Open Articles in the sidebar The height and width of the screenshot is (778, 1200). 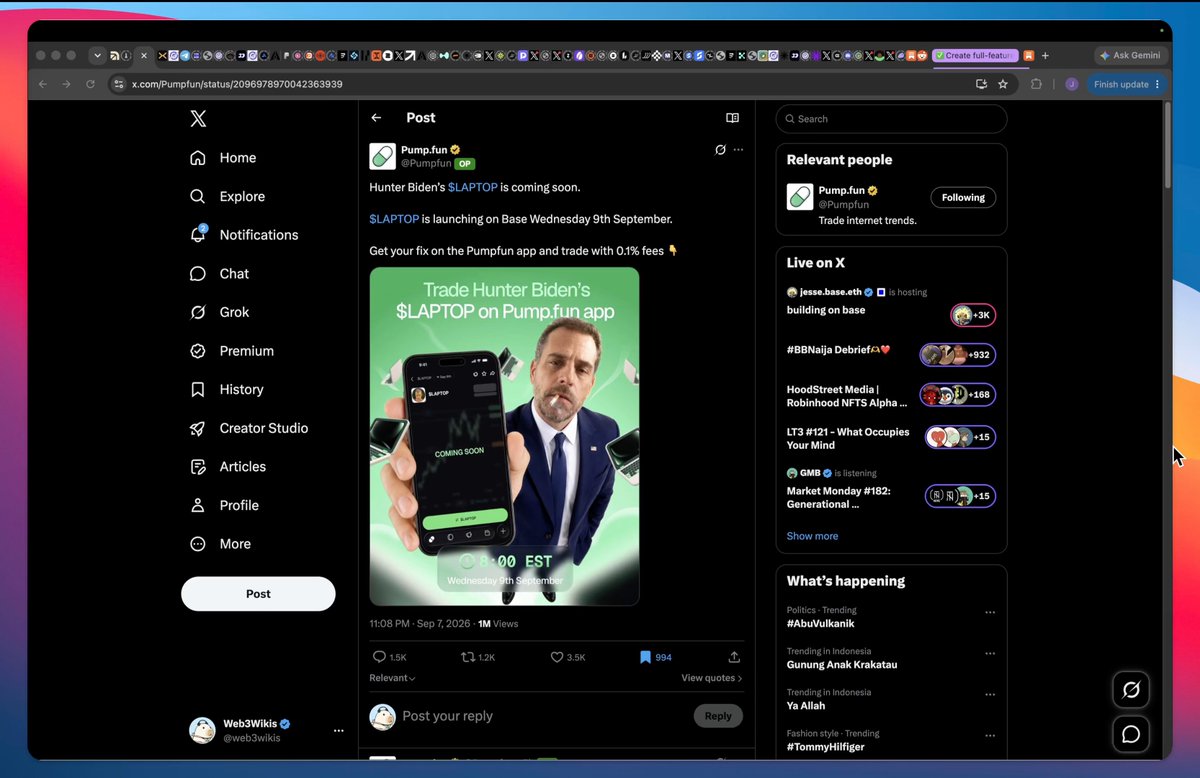(x=228, y=466)
